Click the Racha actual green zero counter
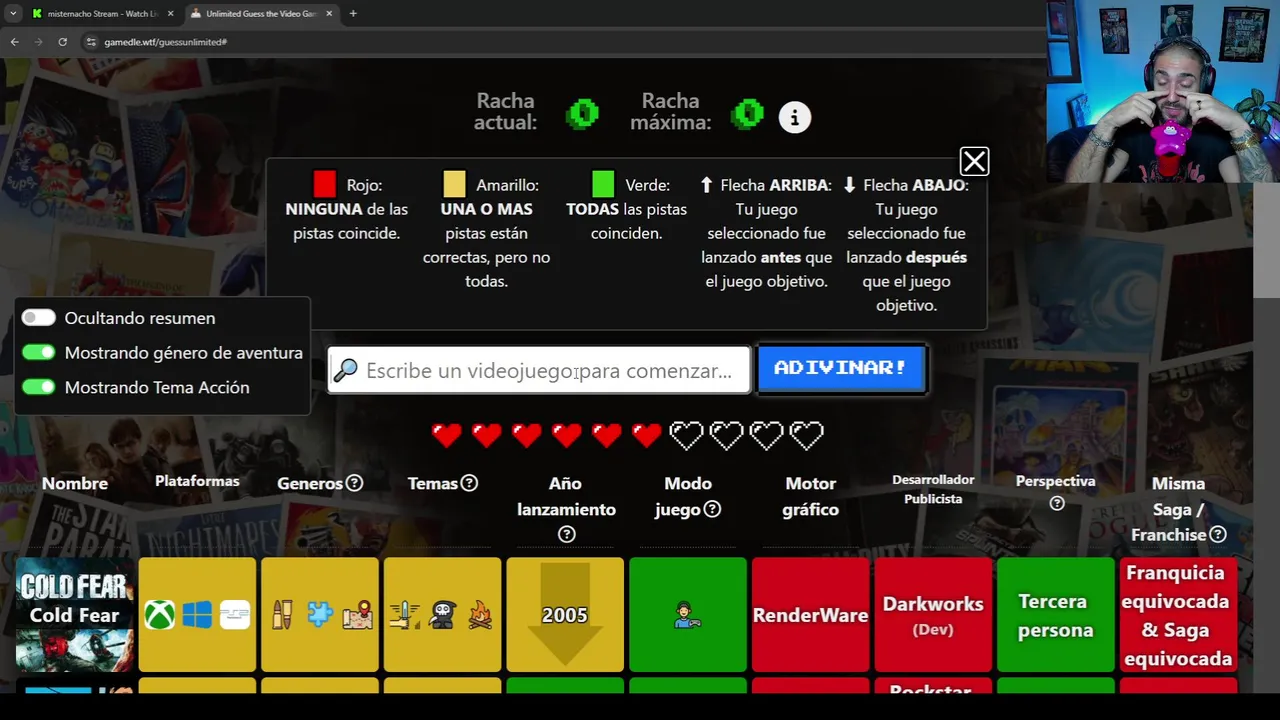Screen dimensions: 1280x720 coord(582,114)
